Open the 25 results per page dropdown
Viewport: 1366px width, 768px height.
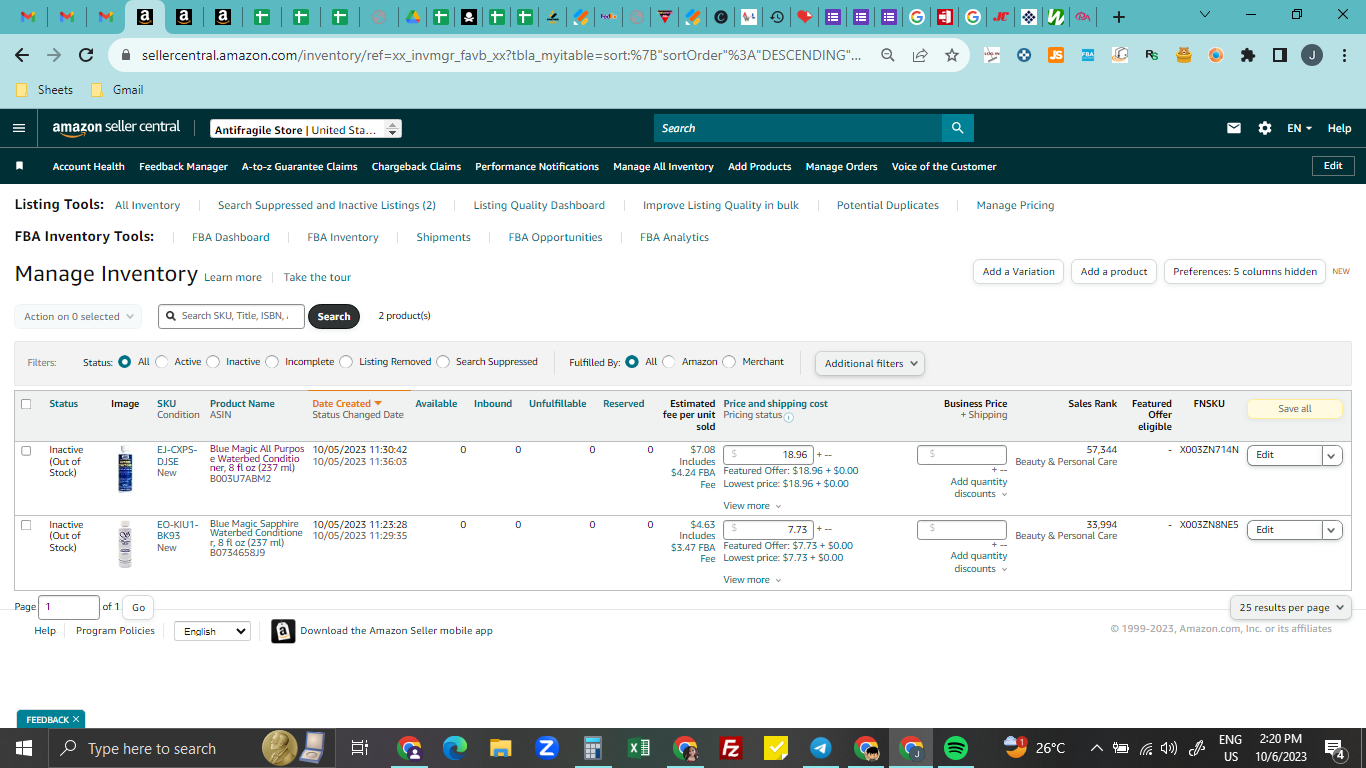pyautogui.click(x=1290, y=607)
